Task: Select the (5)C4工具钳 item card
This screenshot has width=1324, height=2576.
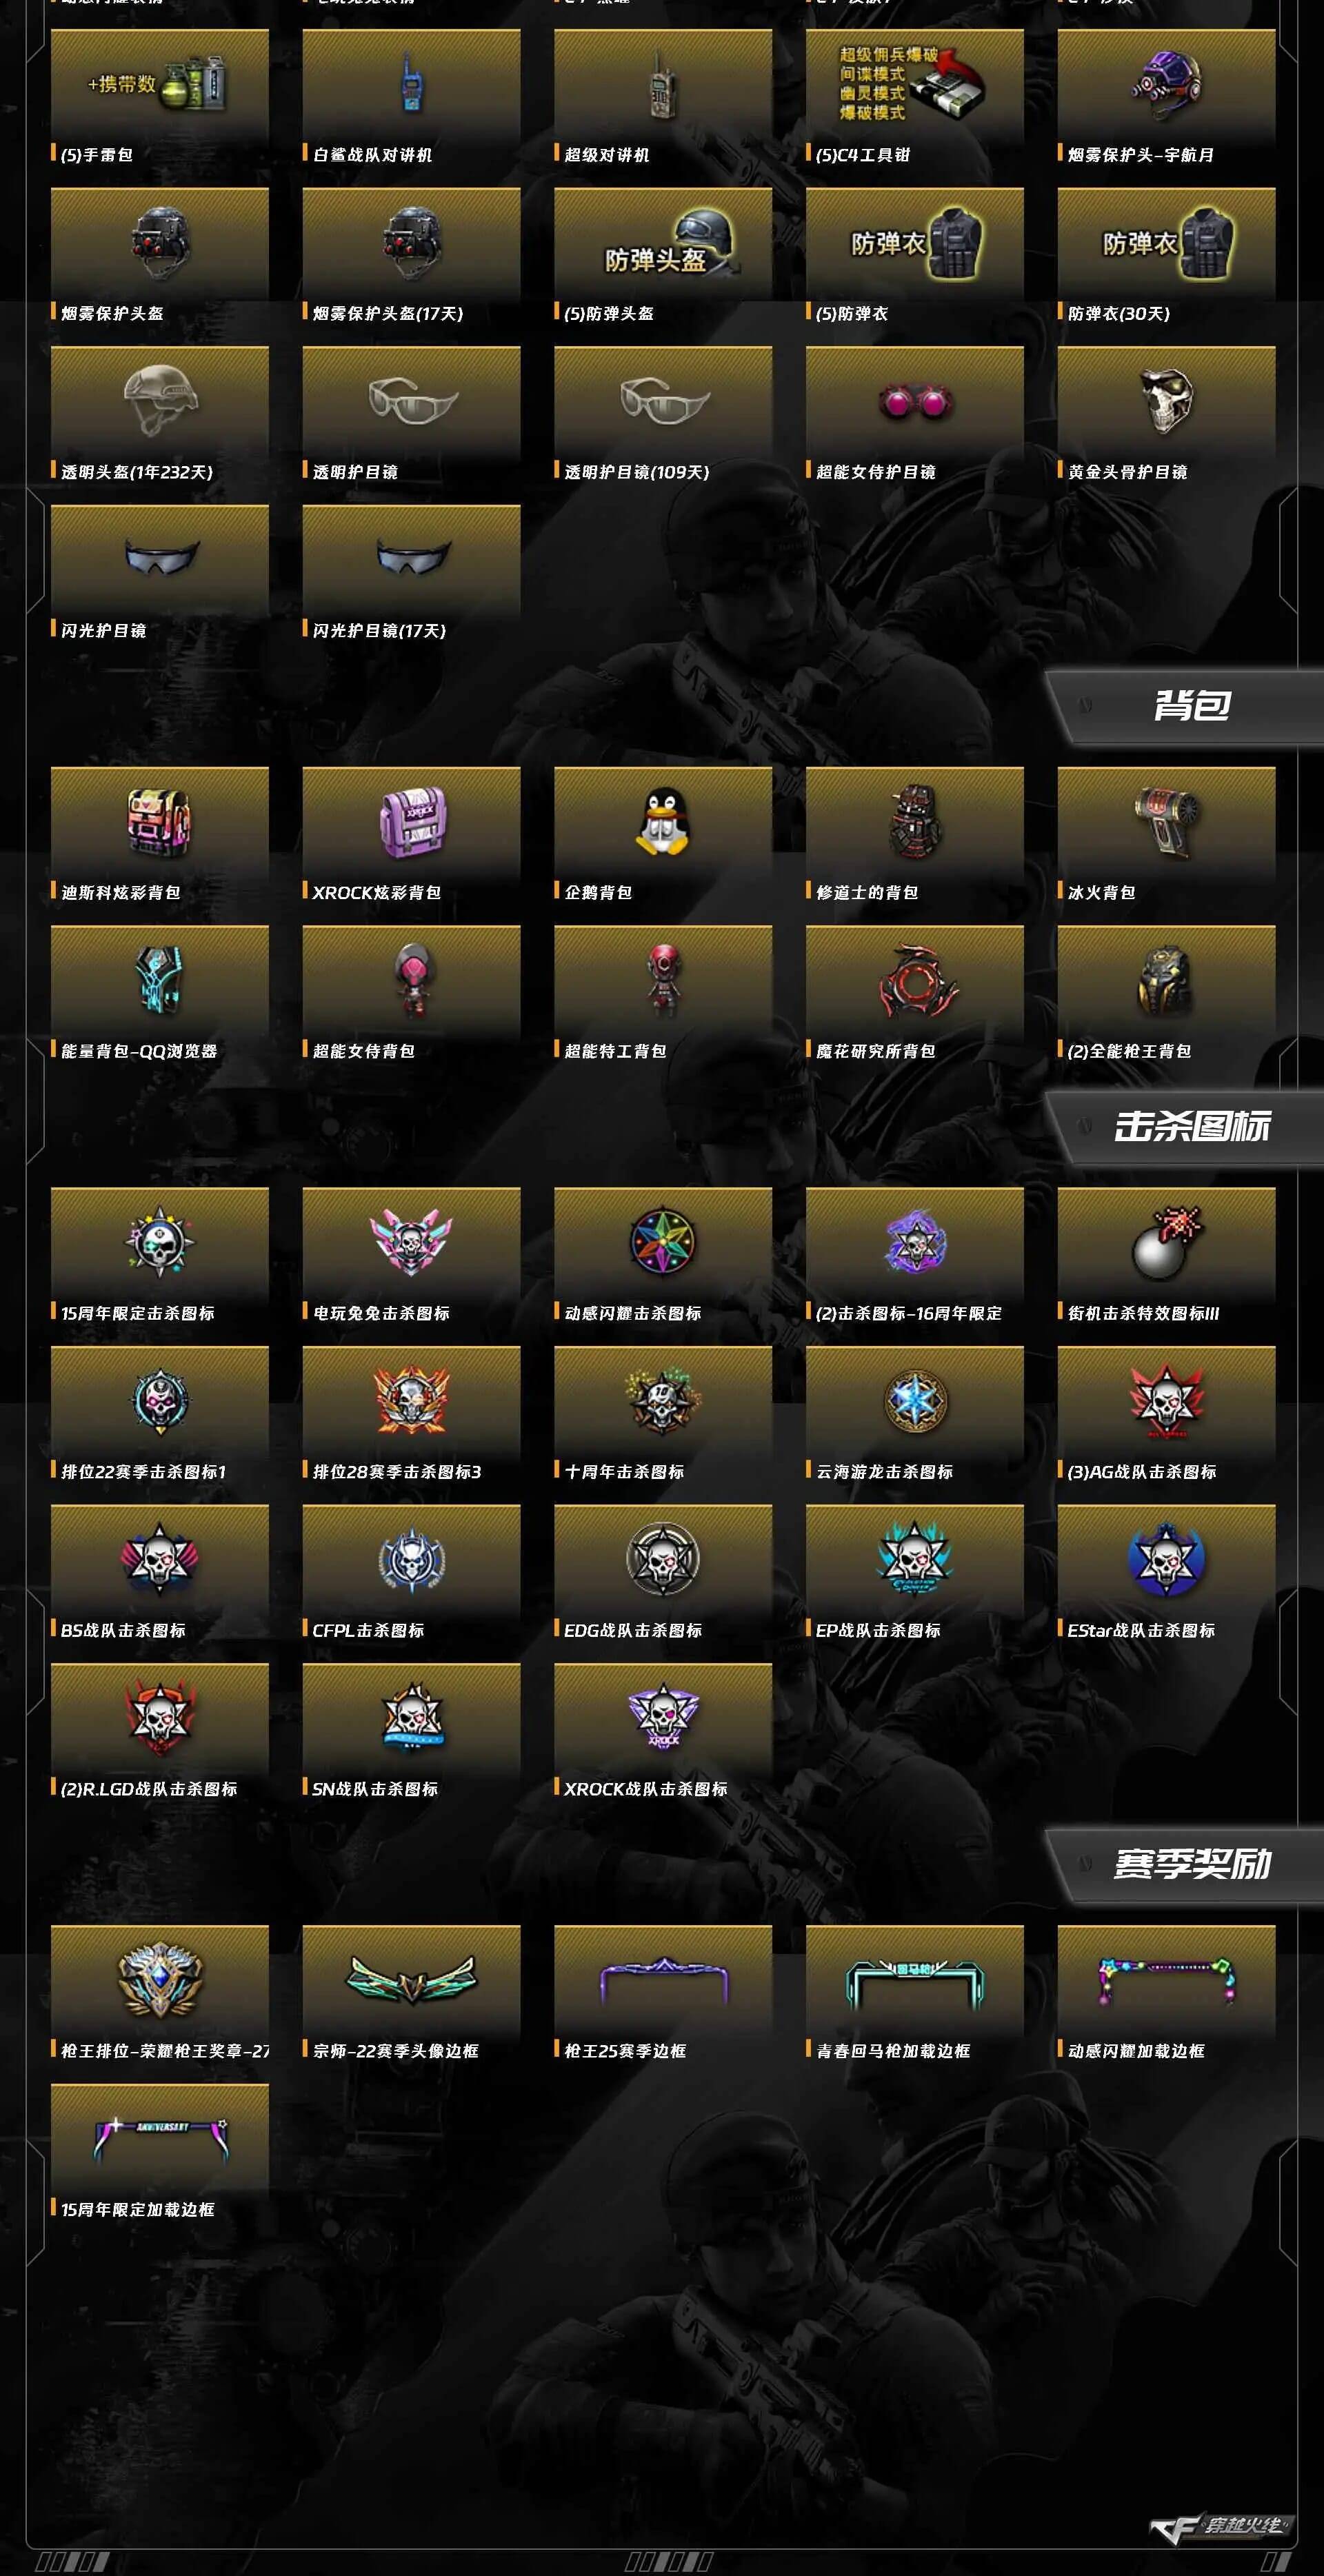Action: 915,98
